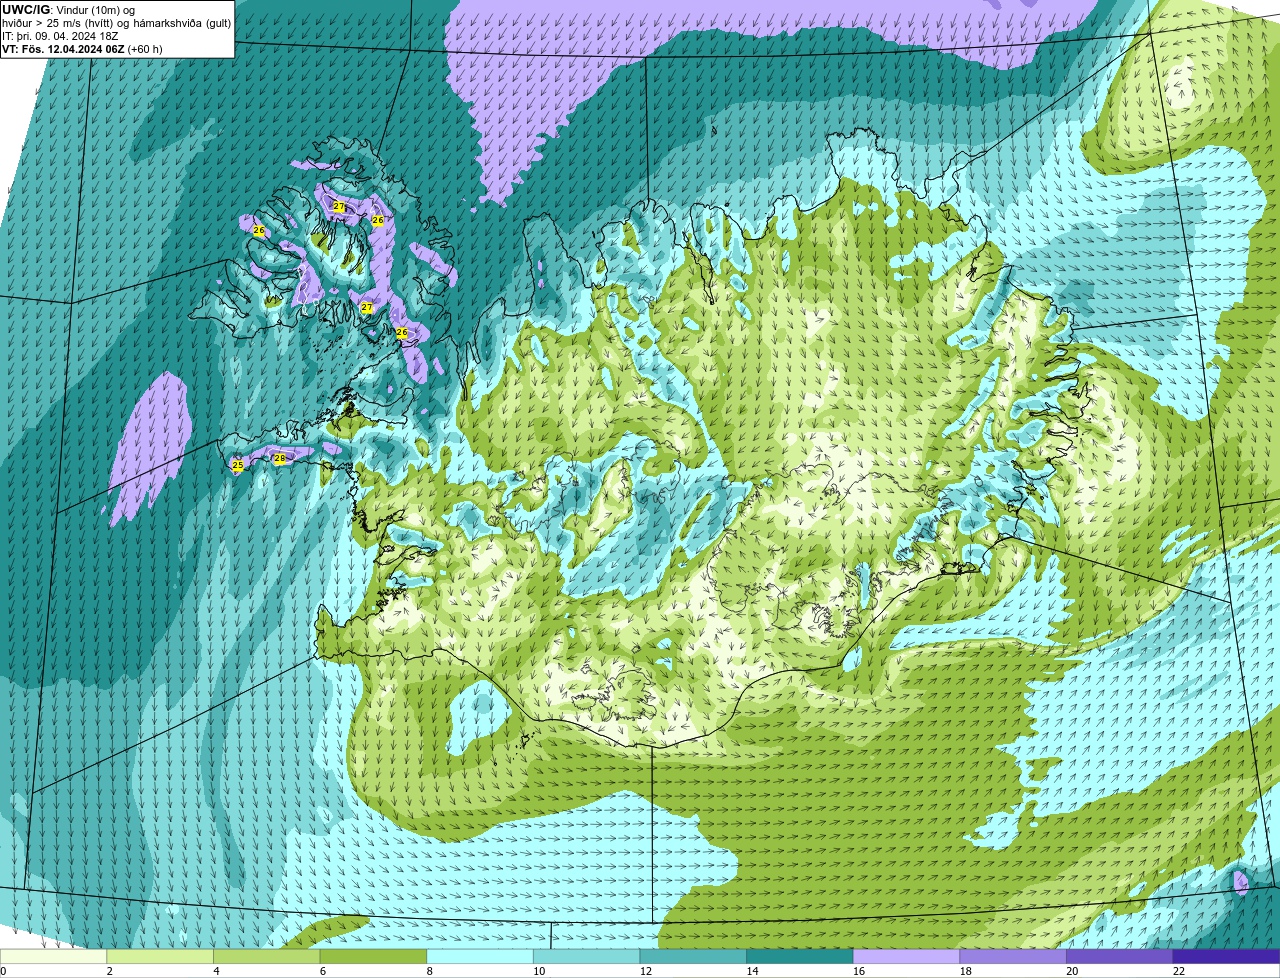The image size is (1280, 978).
Task: Pick the lavender 16–18 m/s swatch
Action: (x=907, y=957)
